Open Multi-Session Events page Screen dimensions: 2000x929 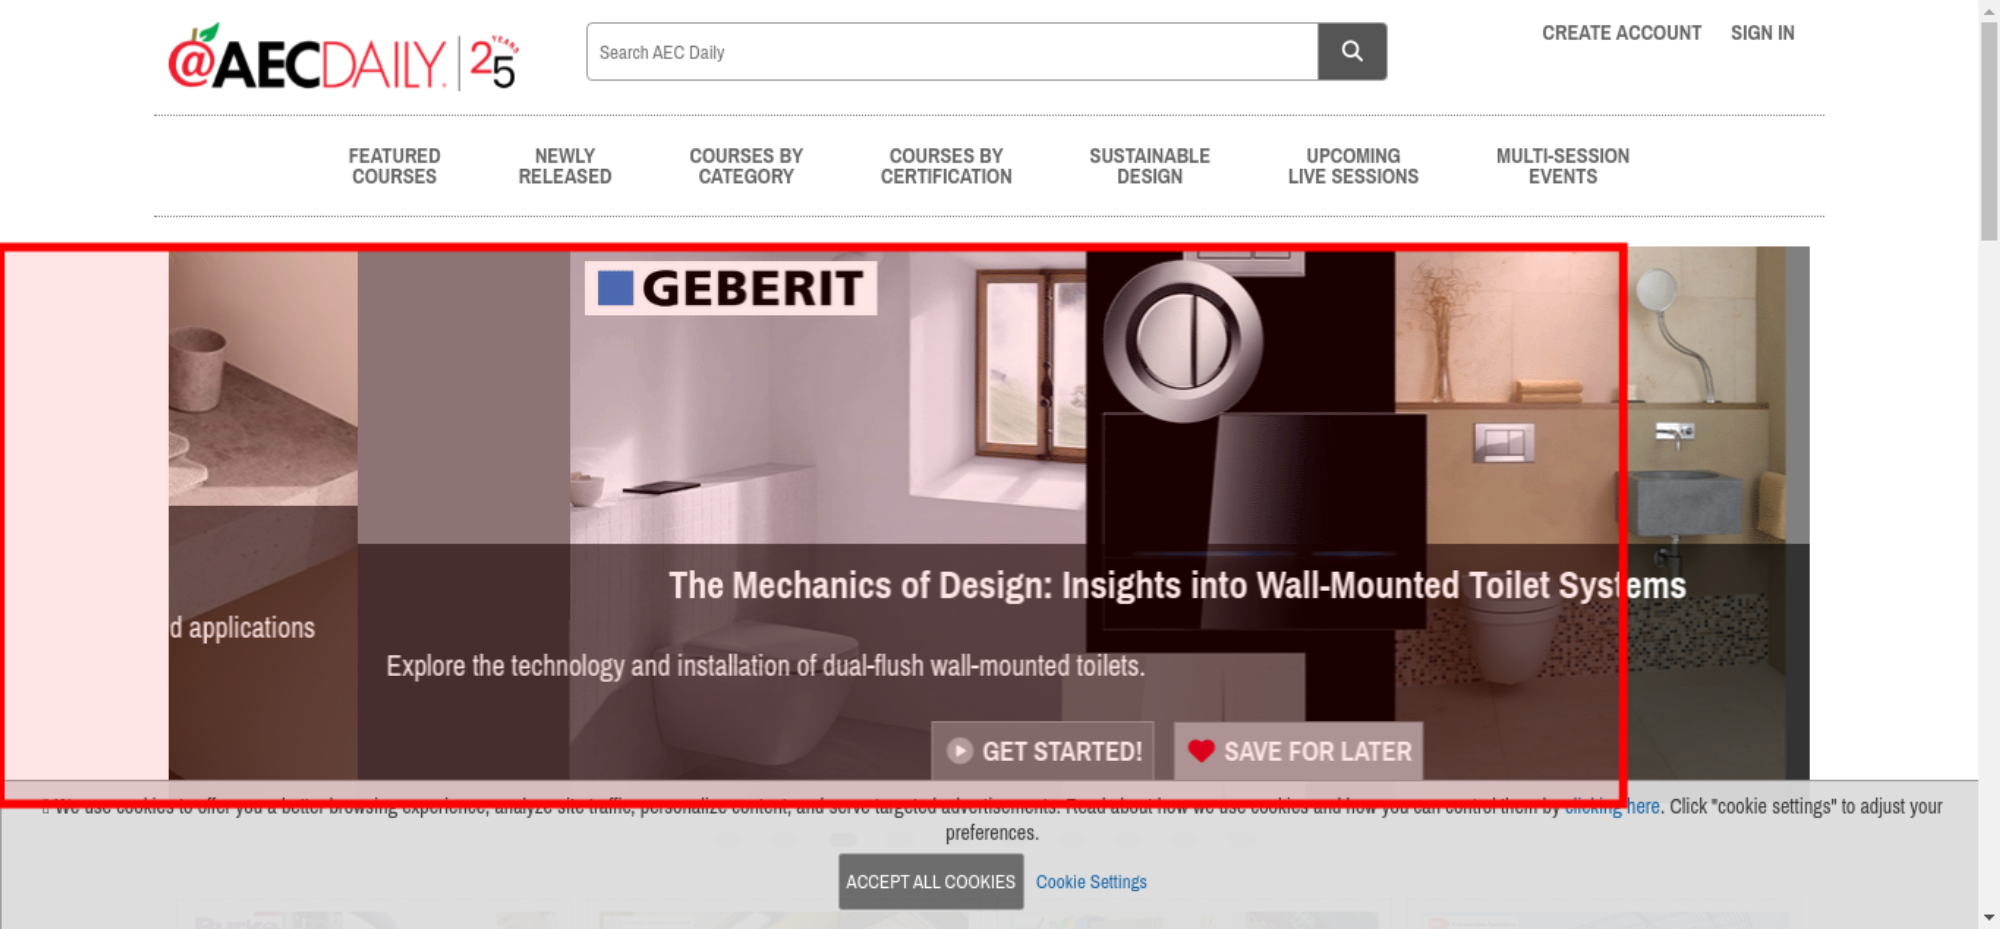pos(1563,166)
